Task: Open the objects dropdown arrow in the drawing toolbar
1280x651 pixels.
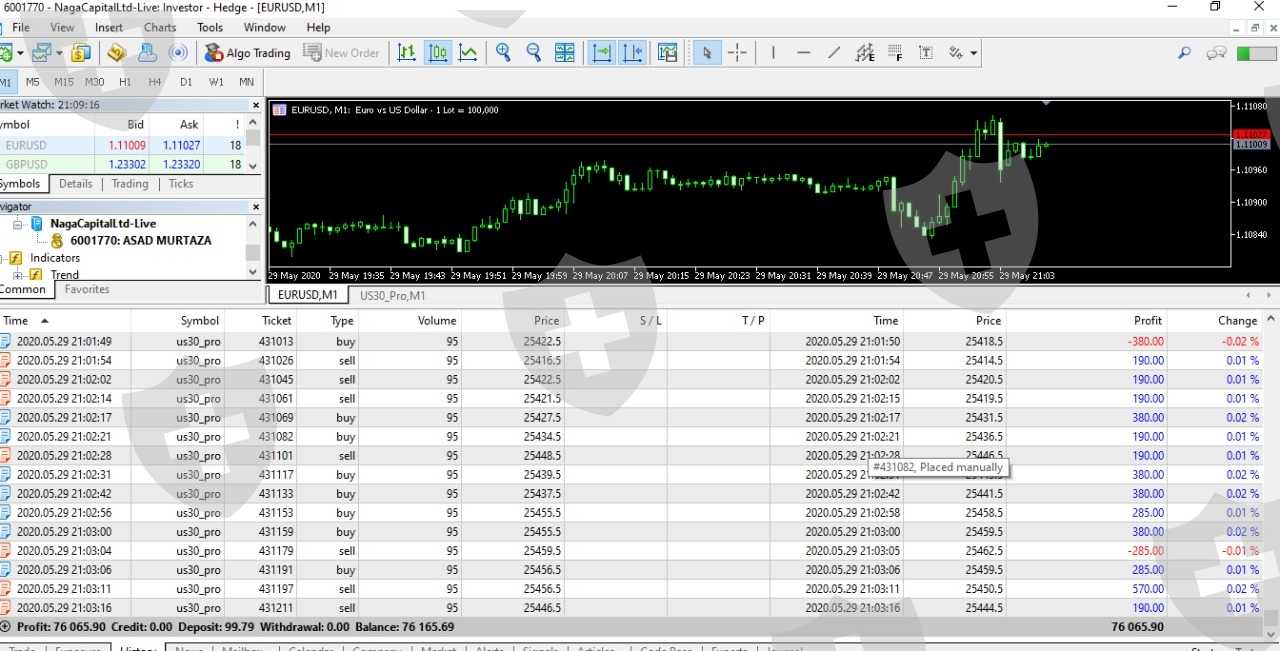Action: (973, 53)
